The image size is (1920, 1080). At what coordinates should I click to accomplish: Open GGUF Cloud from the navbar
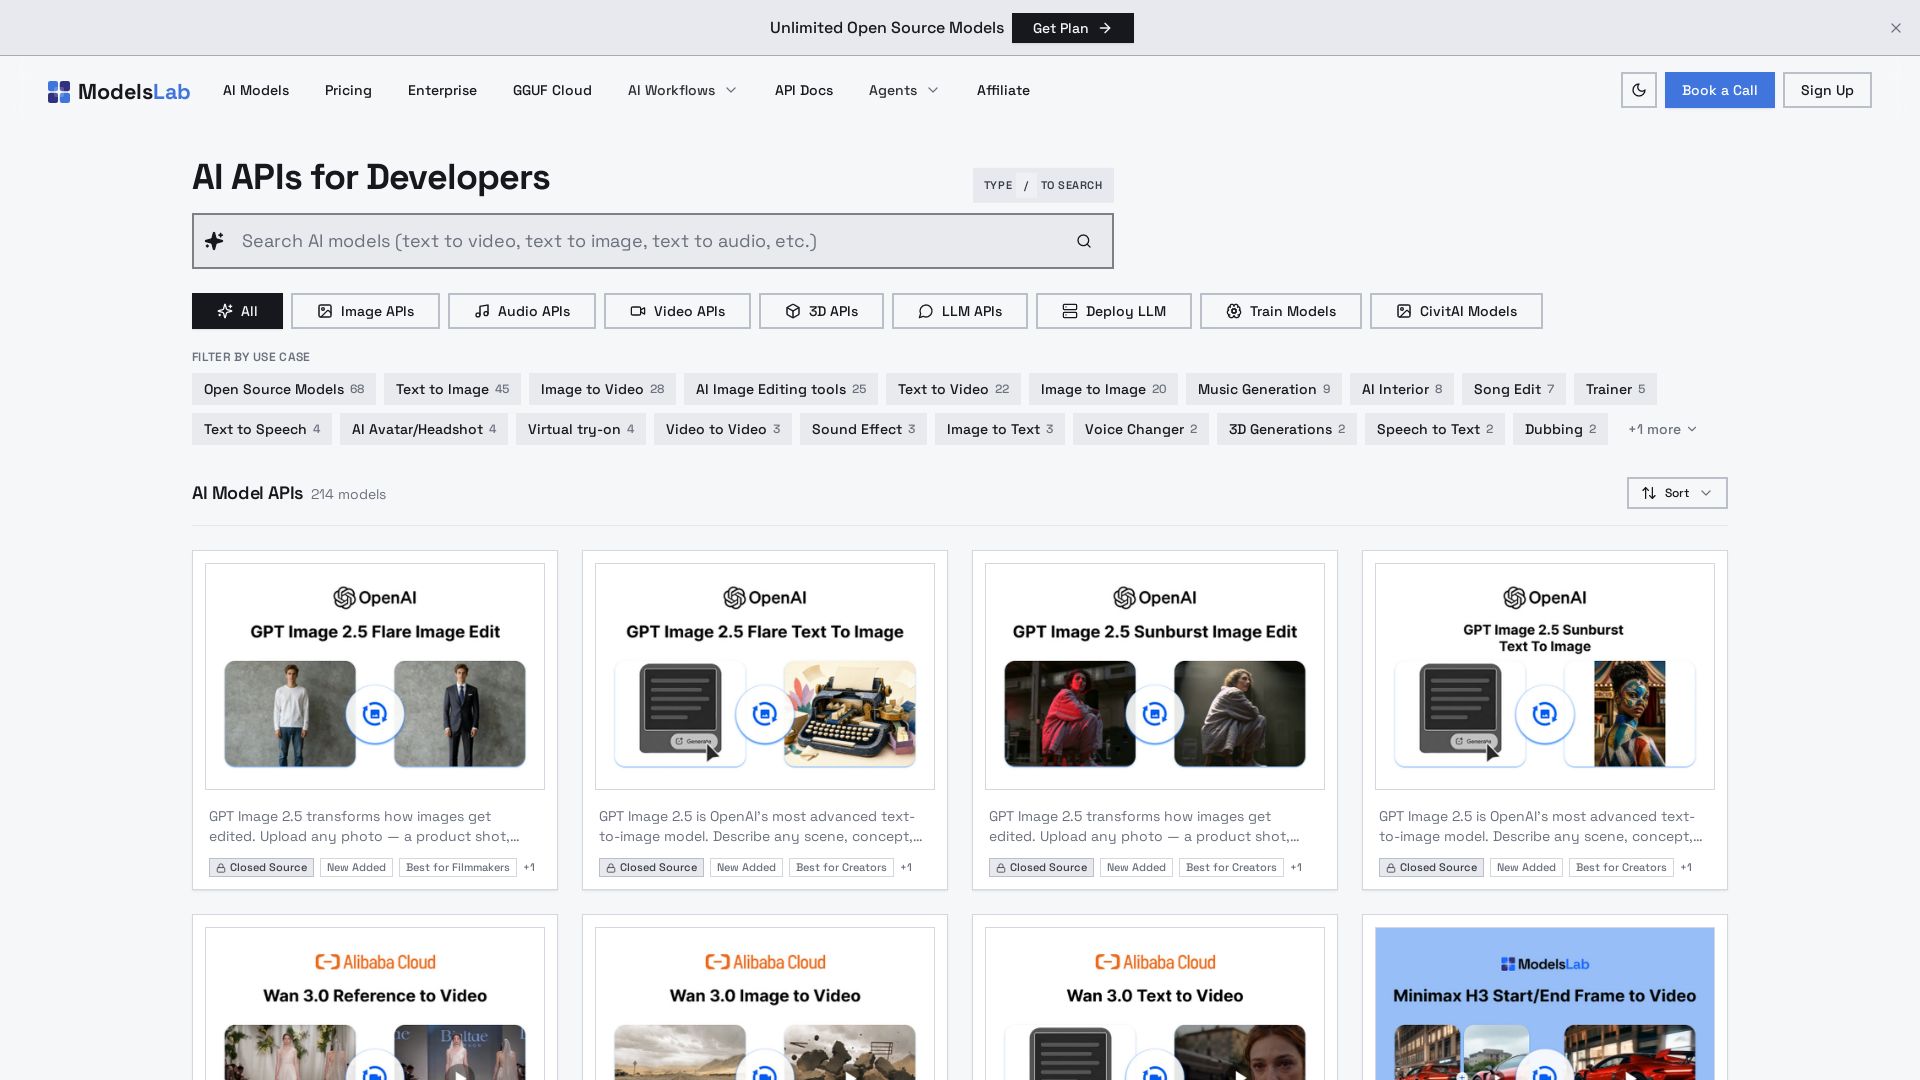[x=552, y=90]
